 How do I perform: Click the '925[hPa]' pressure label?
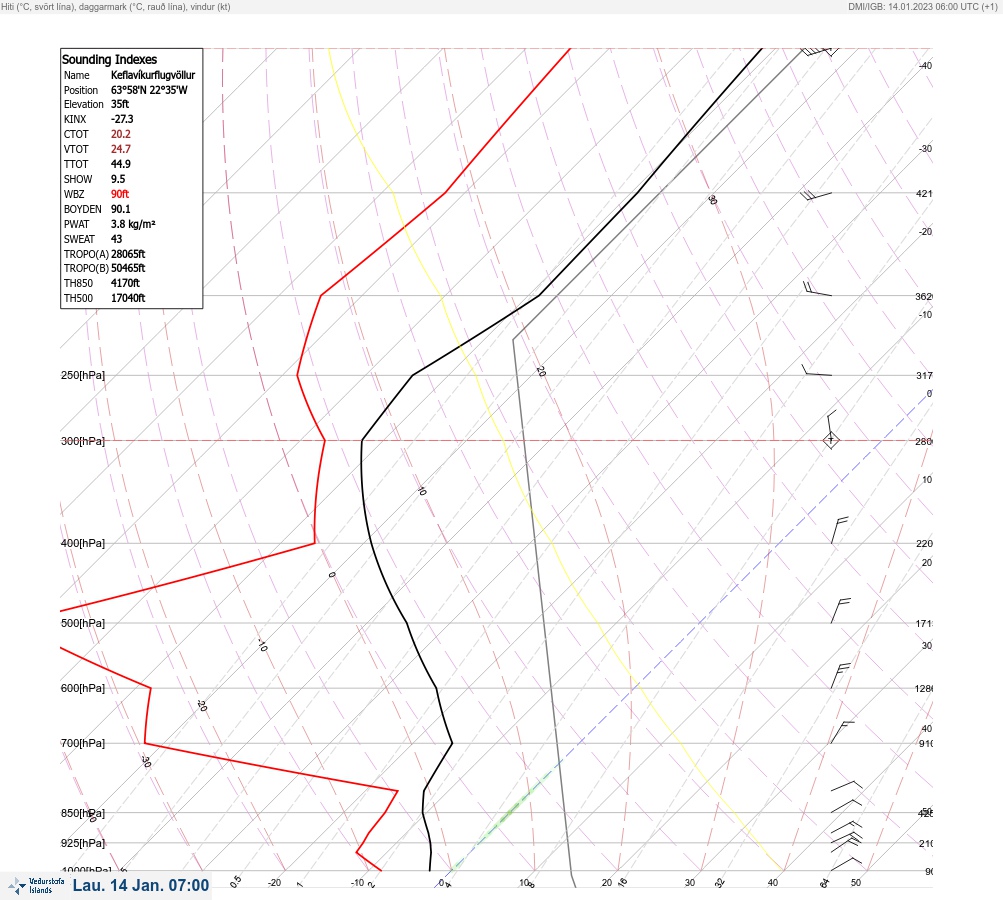tap(83, 843)
